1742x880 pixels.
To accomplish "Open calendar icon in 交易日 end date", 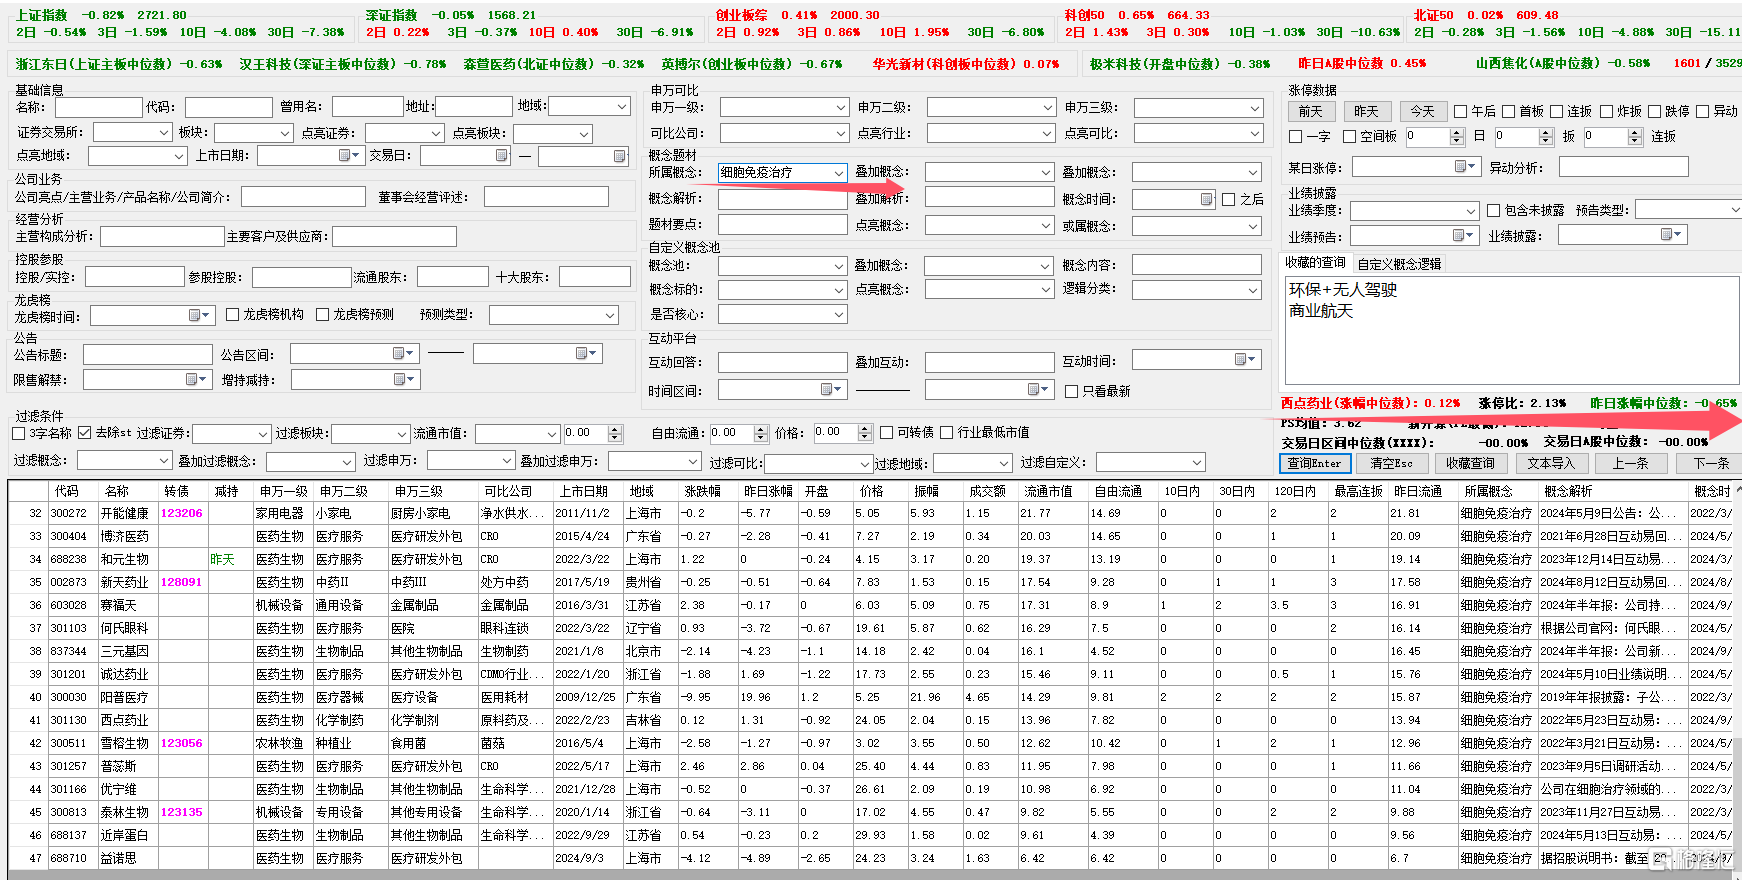I will [x=619, y=156].
